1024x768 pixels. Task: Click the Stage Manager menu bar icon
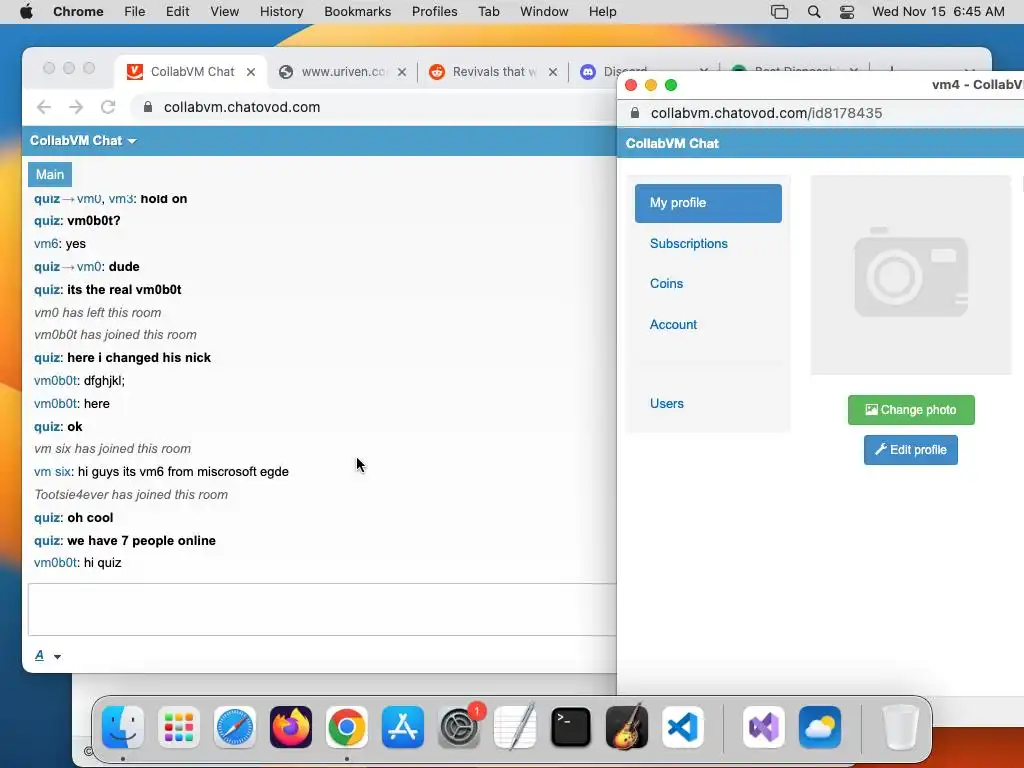tap(779, 11)
